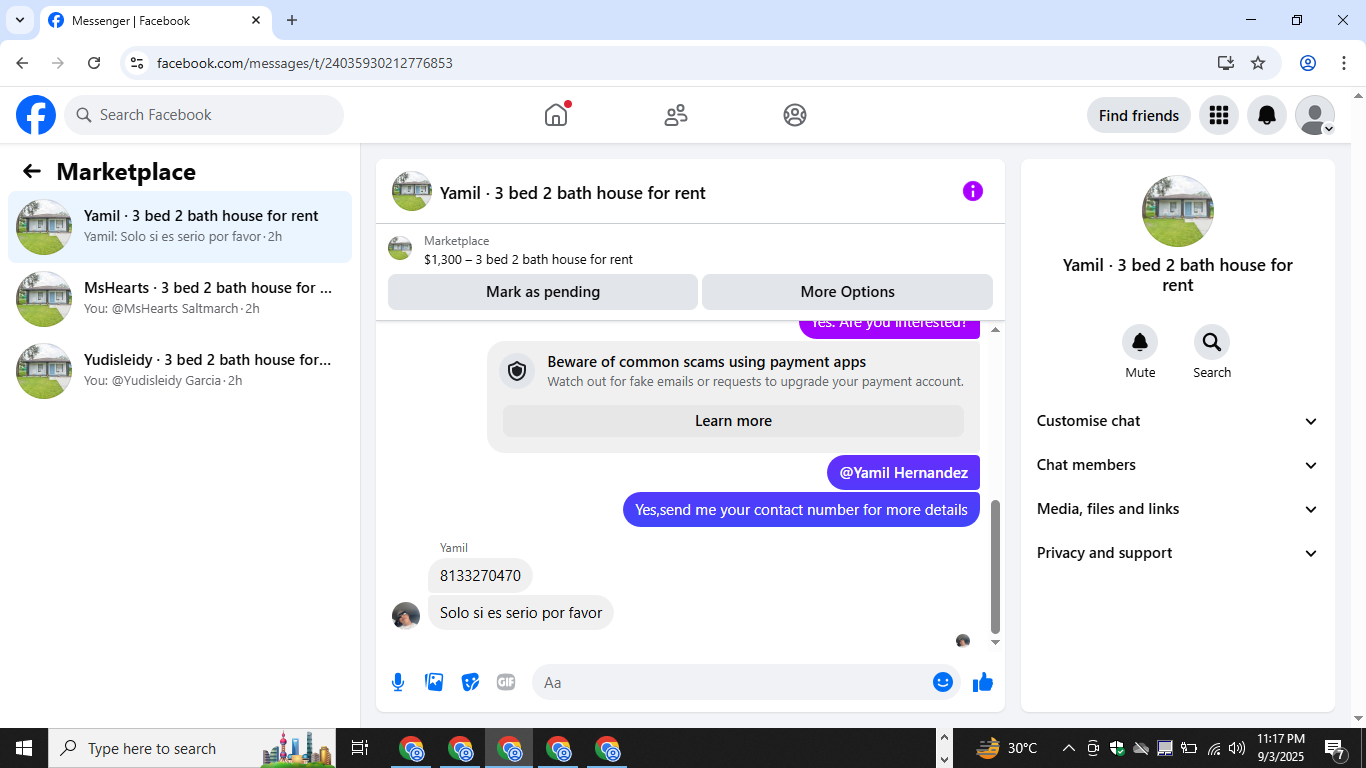Open Windows Task View
This screenshot has width=1366, height=768.
click(360, 748)
